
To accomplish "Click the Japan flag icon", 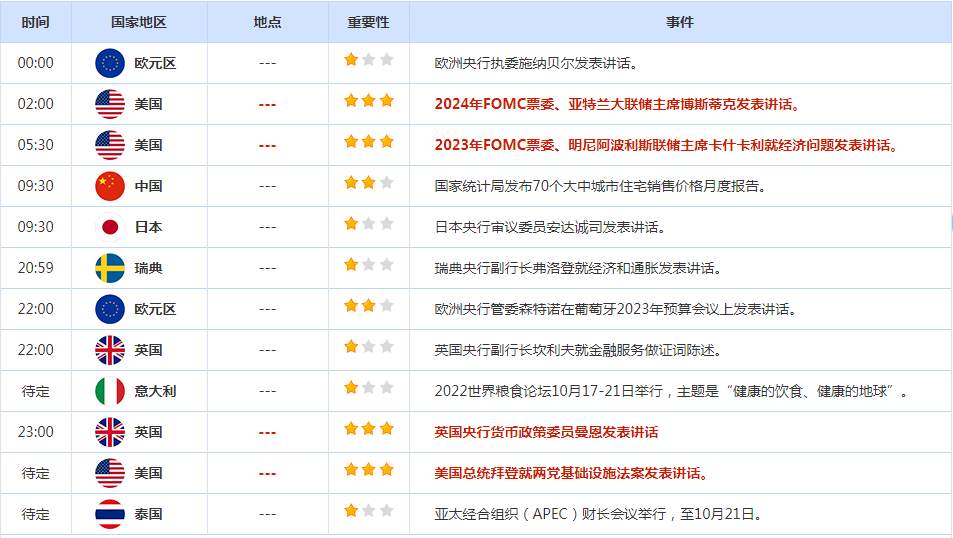I will pyautogui.click(x=110, y=227).
